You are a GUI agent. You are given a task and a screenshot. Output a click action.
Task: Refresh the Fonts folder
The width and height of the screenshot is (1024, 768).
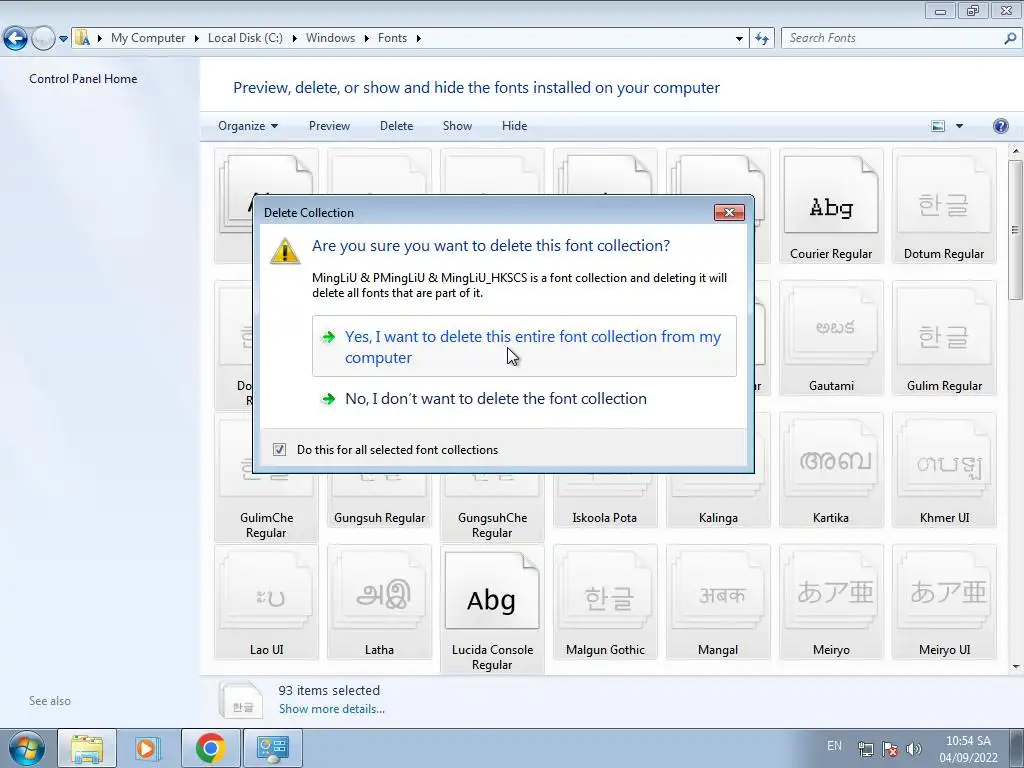click(x=761, y=39)
